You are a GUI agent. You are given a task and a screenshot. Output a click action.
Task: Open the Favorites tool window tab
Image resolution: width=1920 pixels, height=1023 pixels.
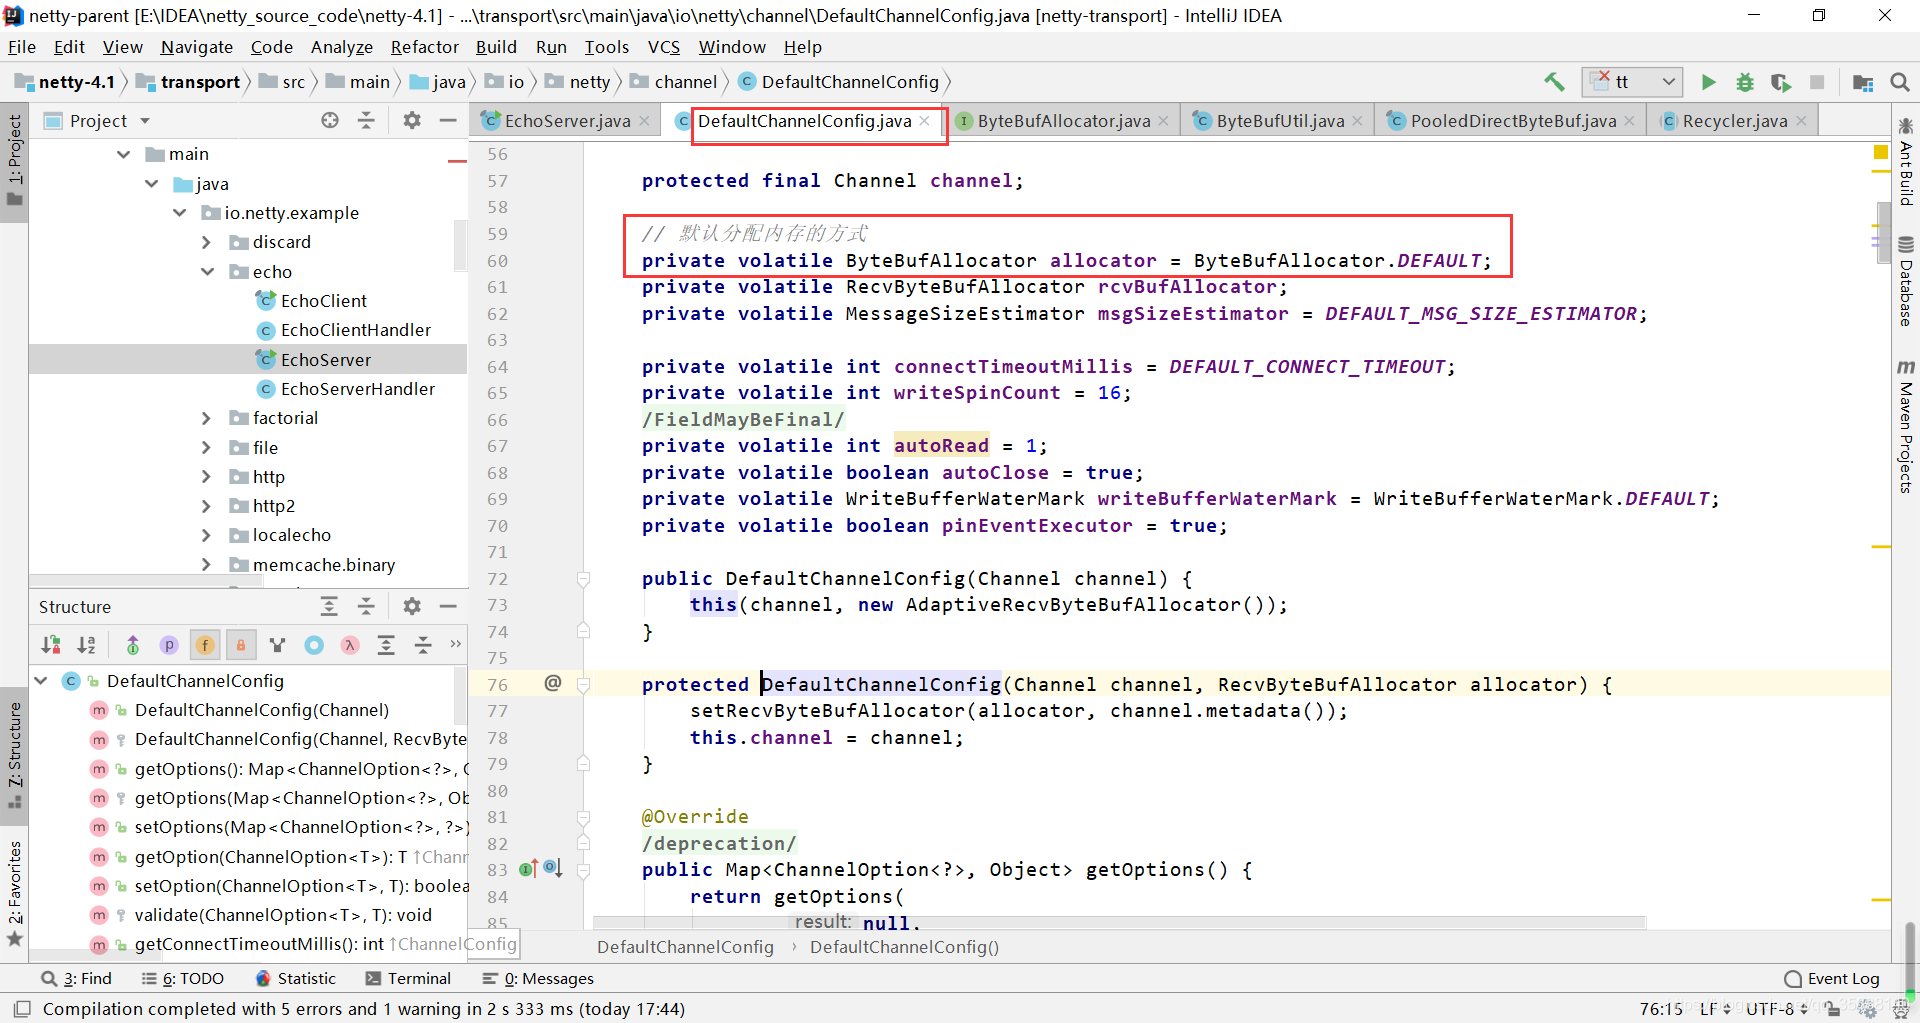pos(15,893)
